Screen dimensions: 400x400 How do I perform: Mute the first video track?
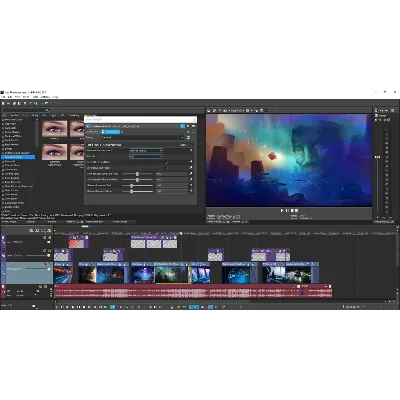pyautogui.click(x=44, y=237)
